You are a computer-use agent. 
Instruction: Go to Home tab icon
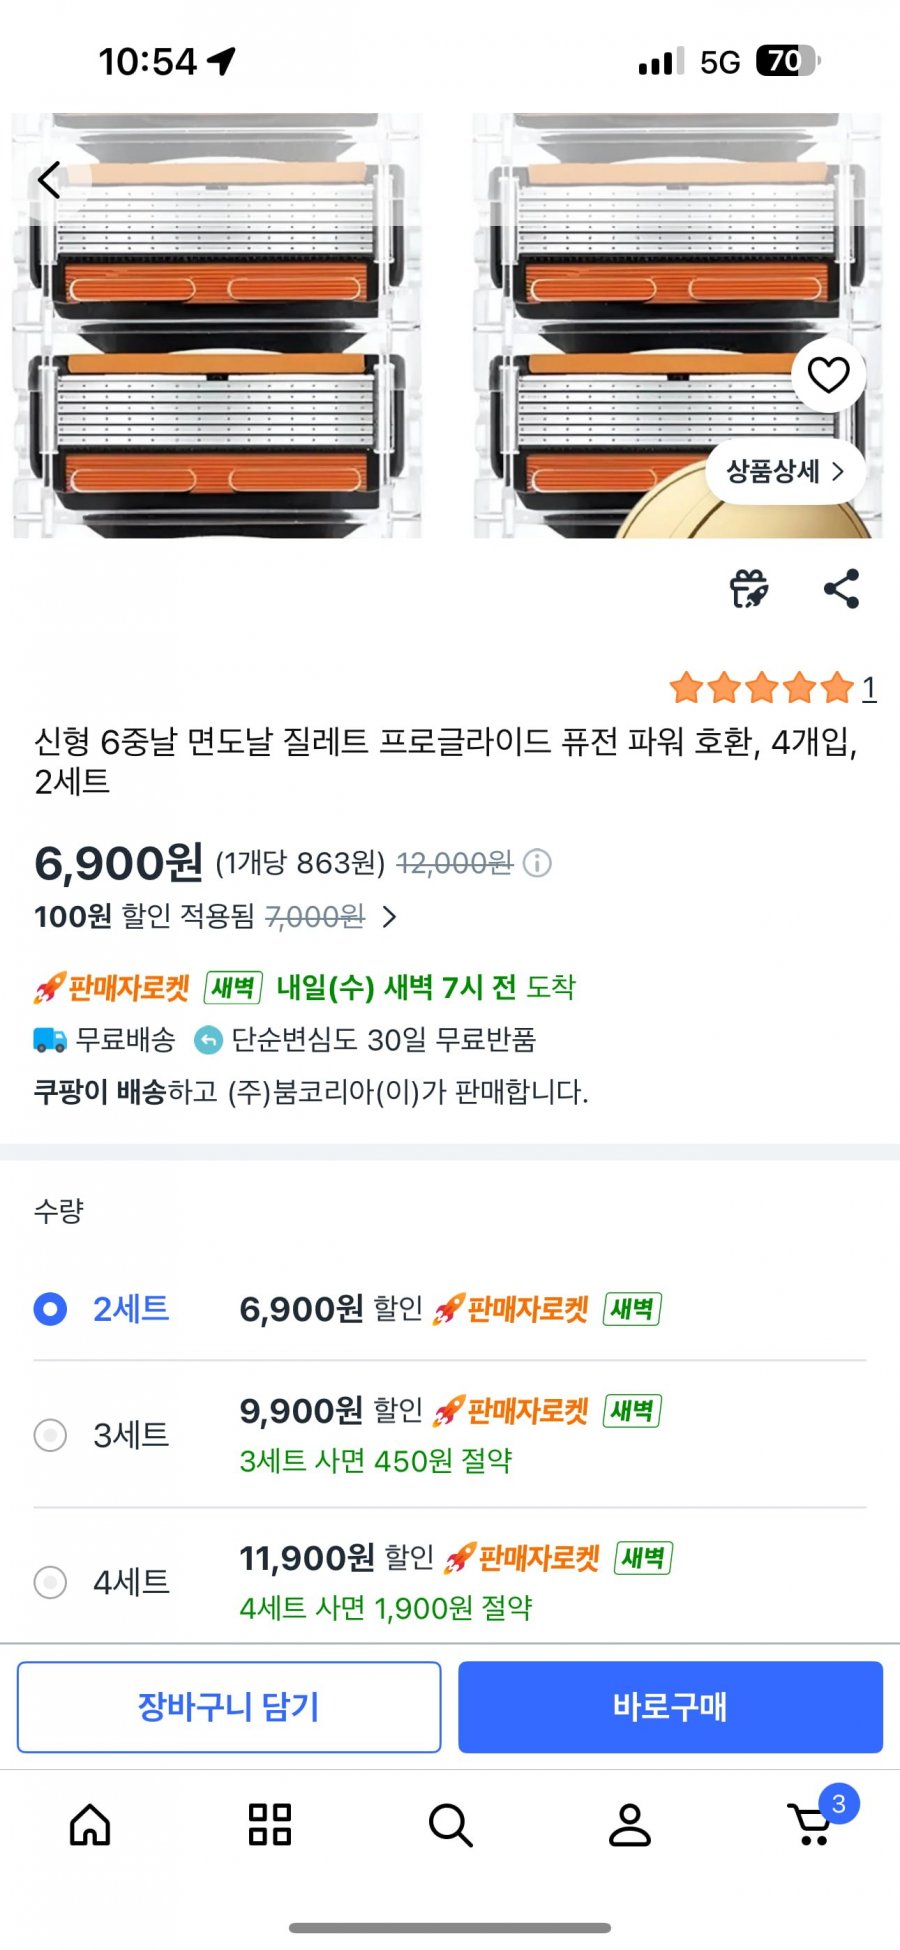(x=90, y=1824)
